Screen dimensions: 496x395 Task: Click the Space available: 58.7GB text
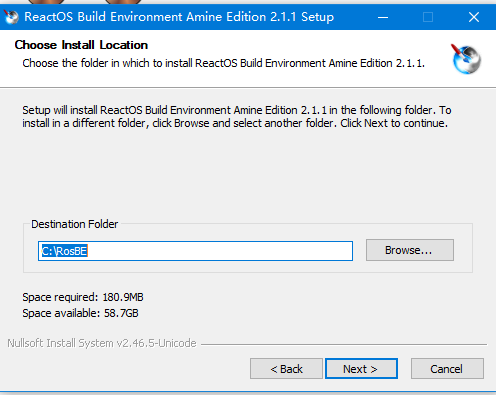point(80,313)
